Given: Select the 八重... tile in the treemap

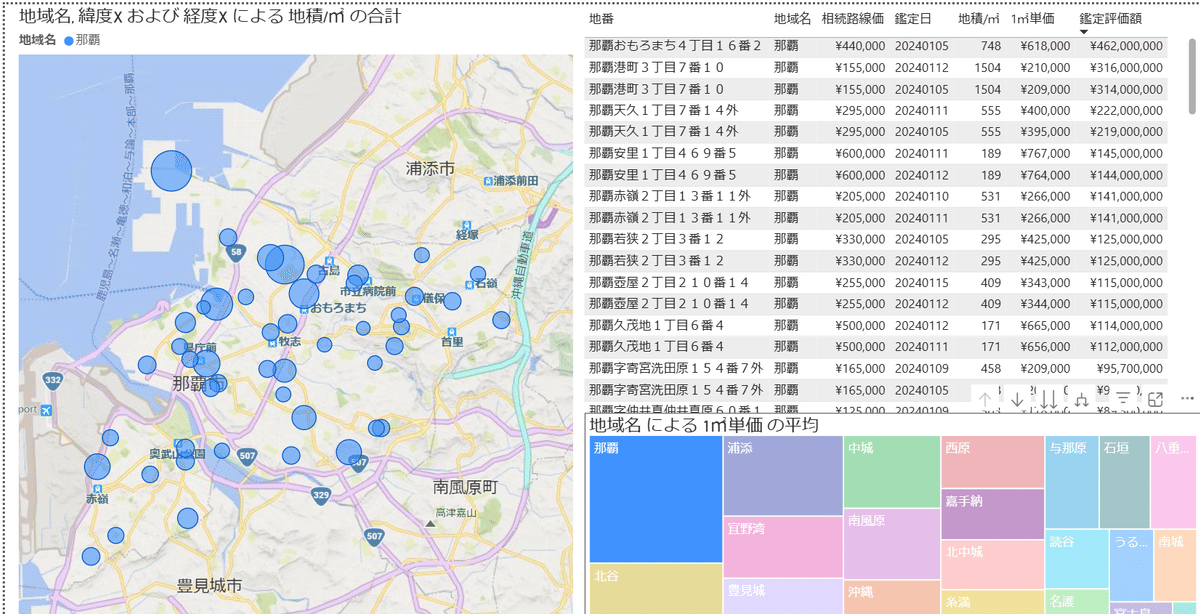Looking at the screenshot, I should click(1175, 482).
